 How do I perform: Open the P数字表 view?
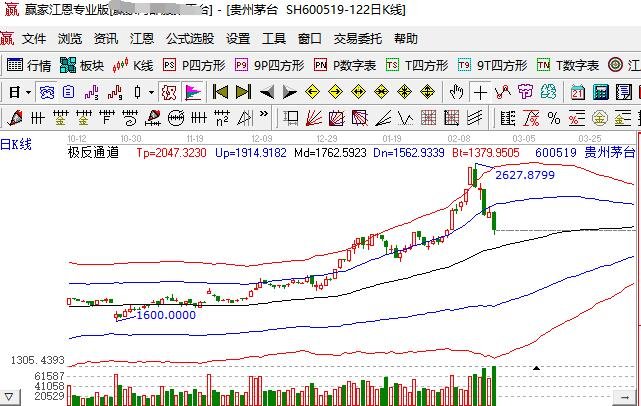tap(345, 65)
